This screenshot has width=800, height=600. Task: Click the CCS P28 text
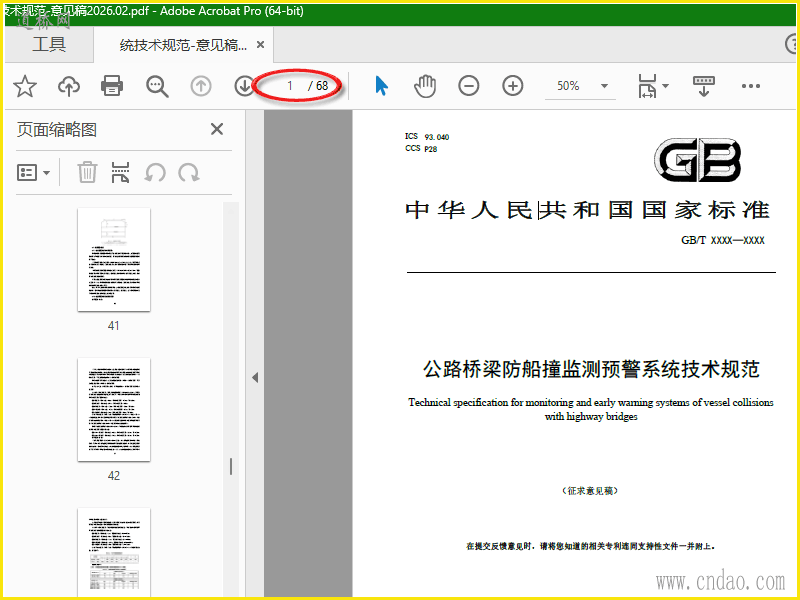(421, 148)
